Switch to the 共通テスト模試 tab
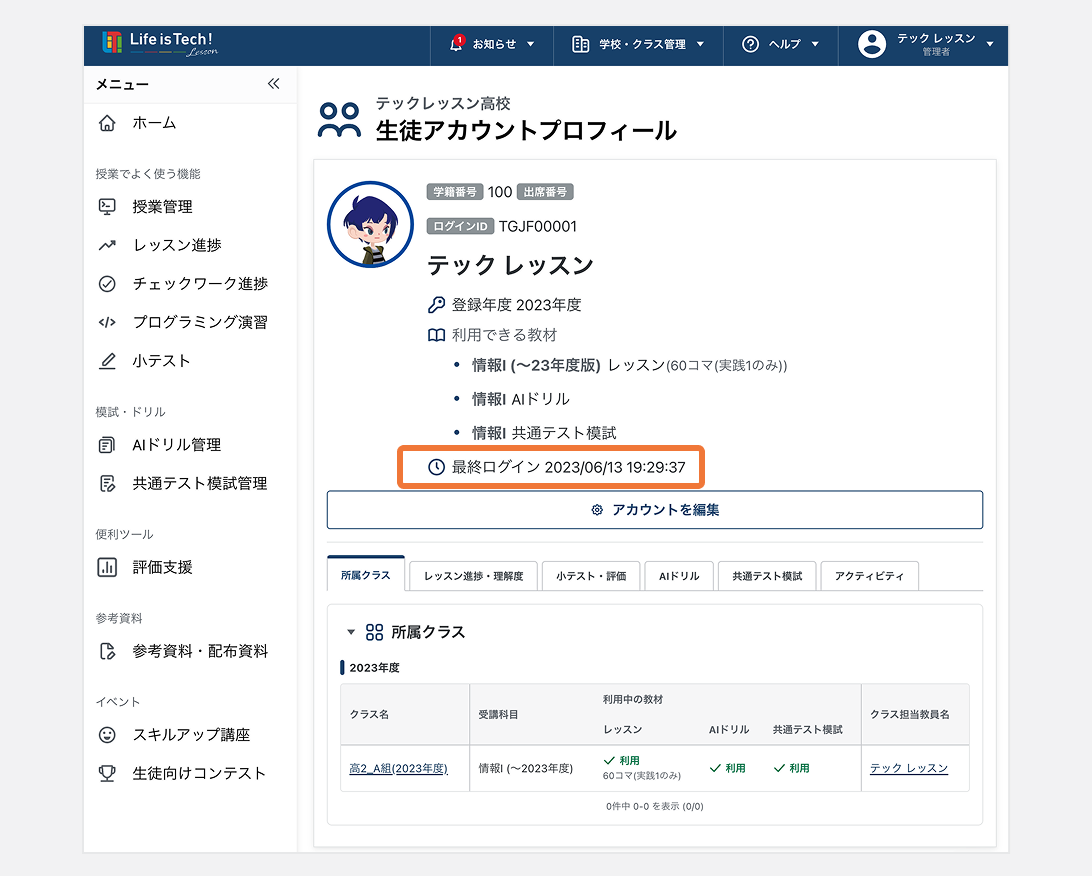The width and height of the screenshot is (1092, 876). [x=767, y=576]
